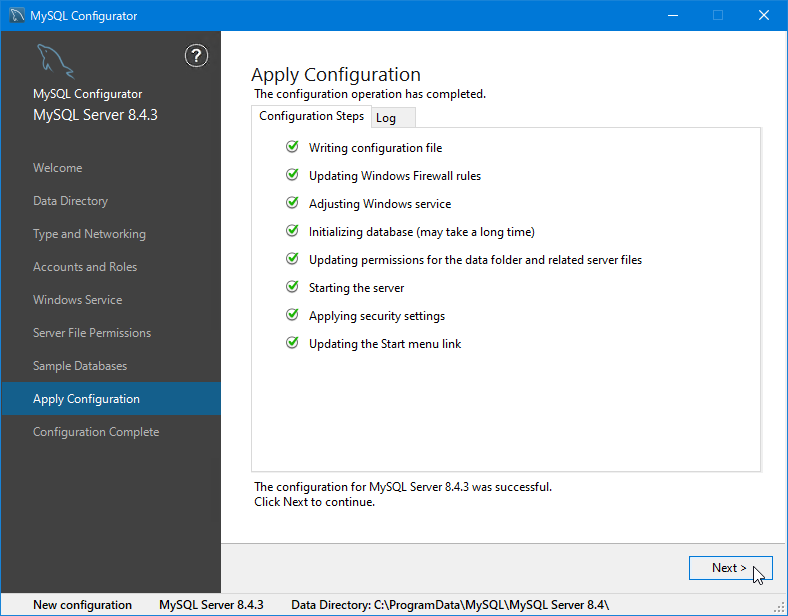Switch to the Log tab

tap(393, 118)
